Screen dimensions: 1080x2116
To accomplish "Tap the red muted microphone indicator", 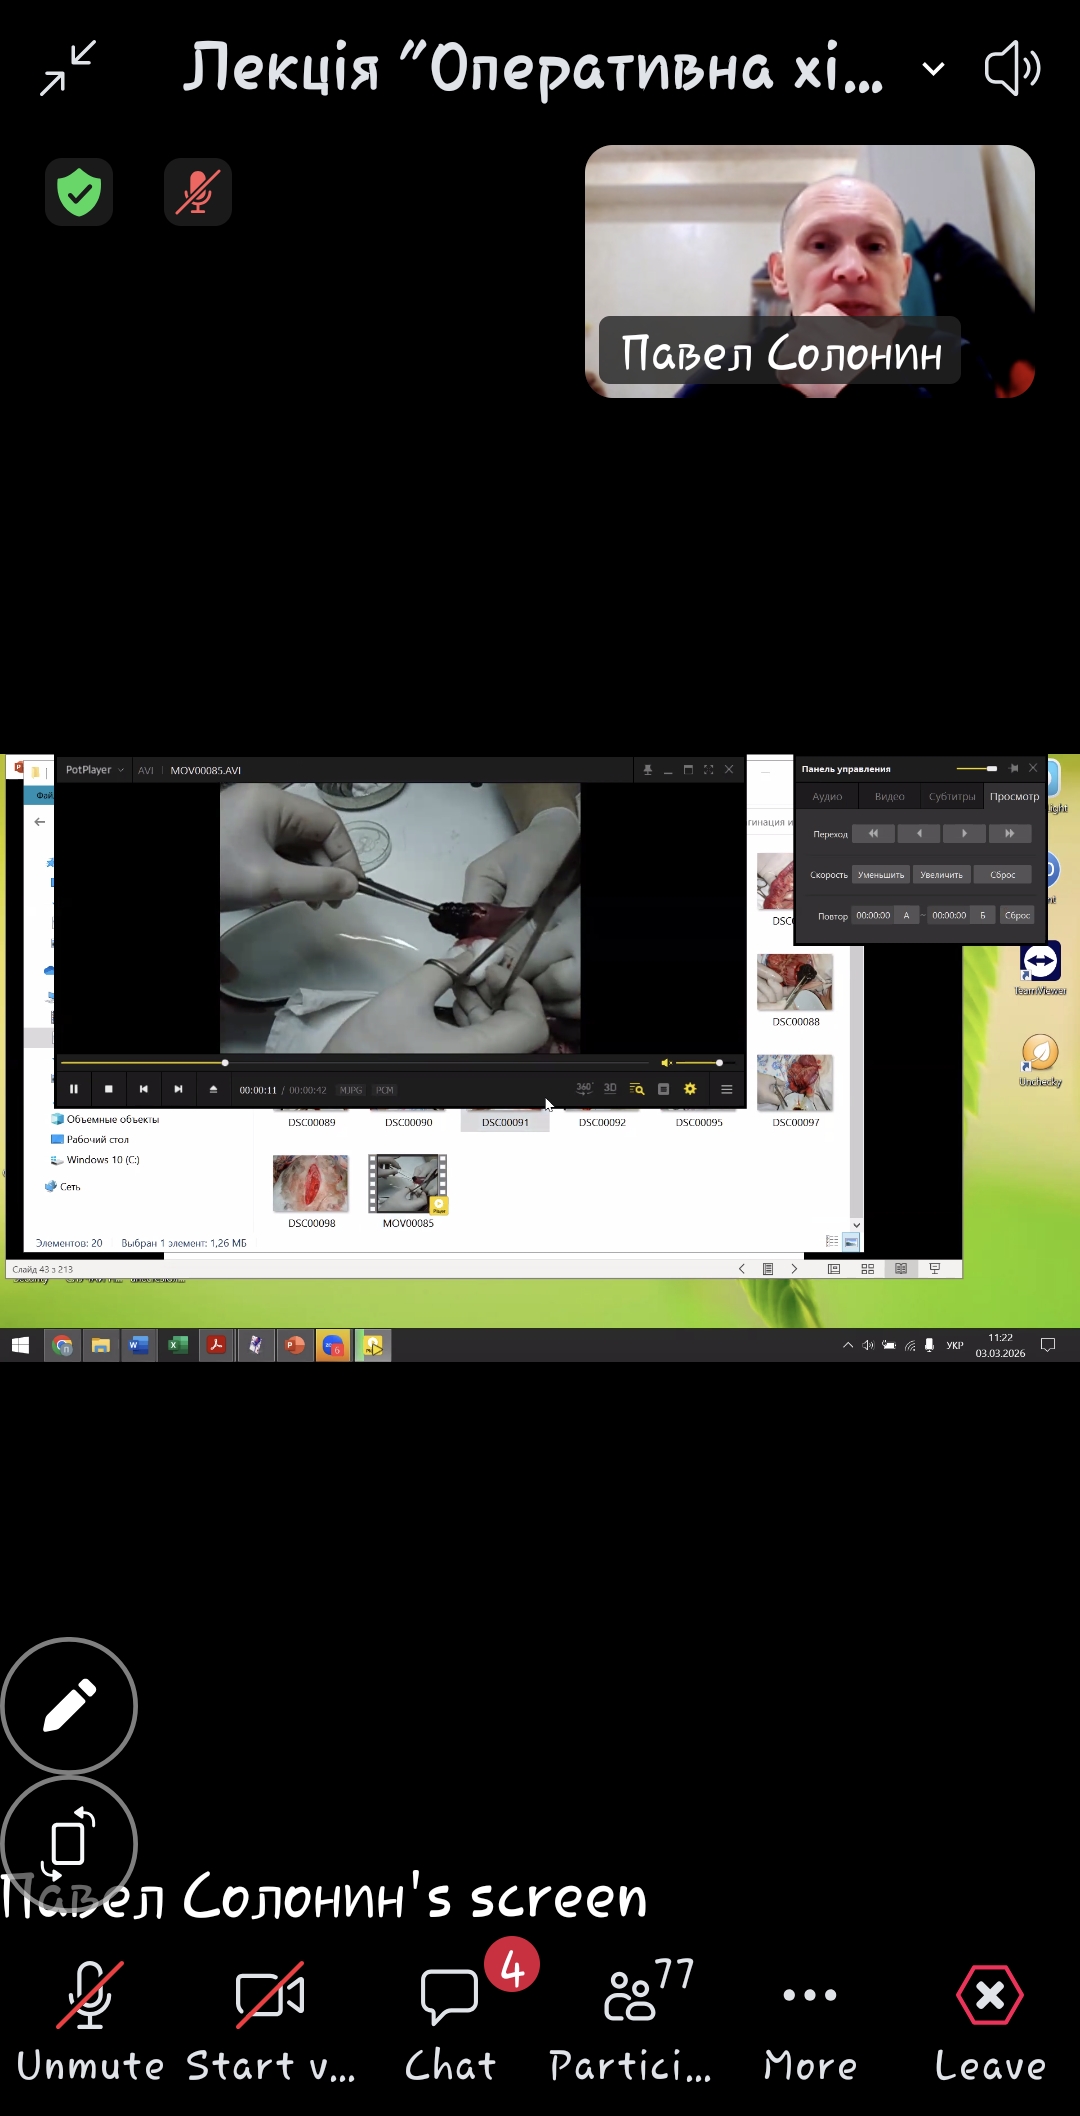I will [198, 192].
